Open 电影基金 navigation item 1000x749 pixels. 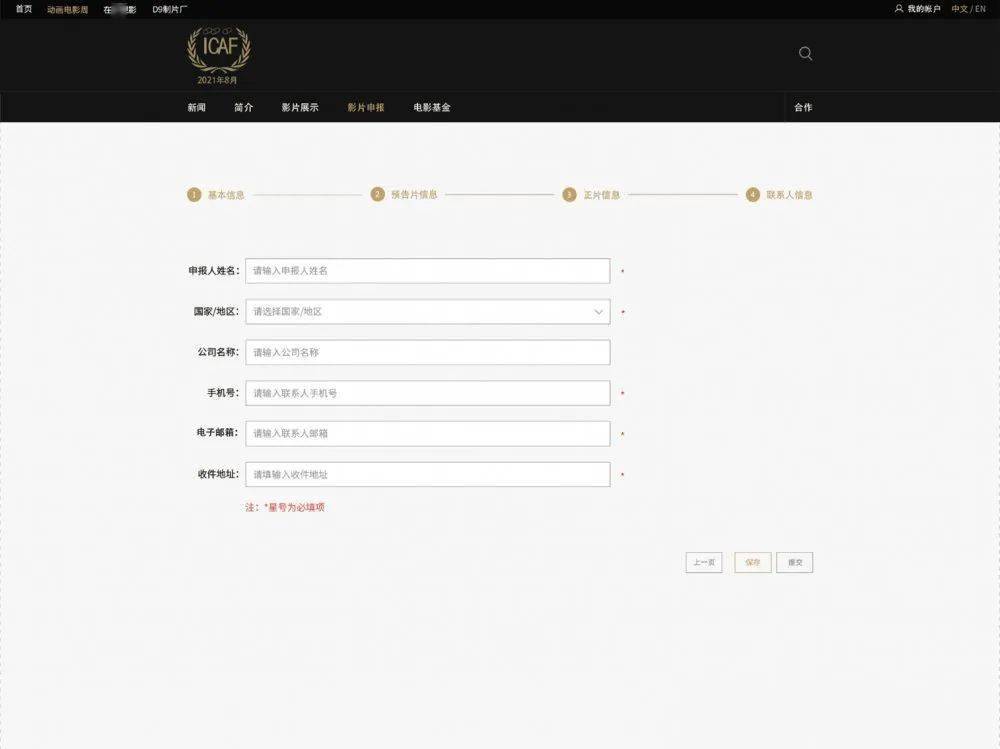pos(432,107)
